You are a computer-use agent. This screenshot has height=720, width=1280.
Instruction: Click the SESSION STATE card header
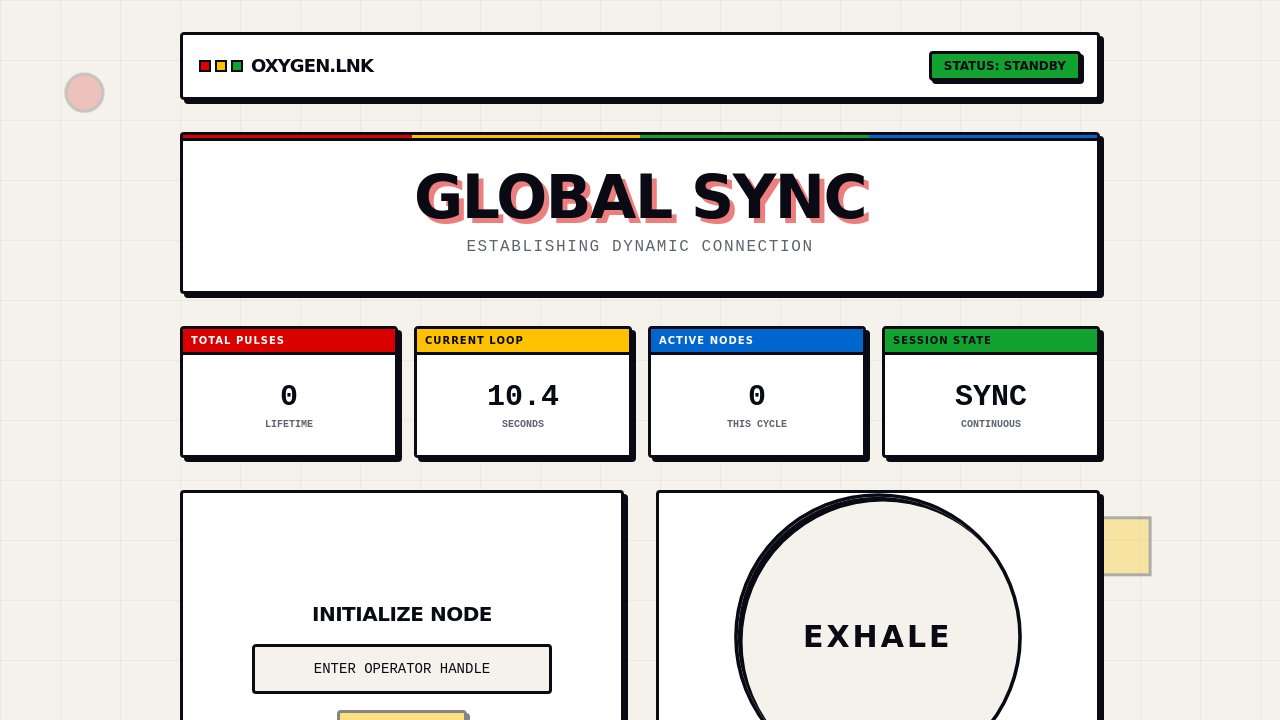[991, 340]
